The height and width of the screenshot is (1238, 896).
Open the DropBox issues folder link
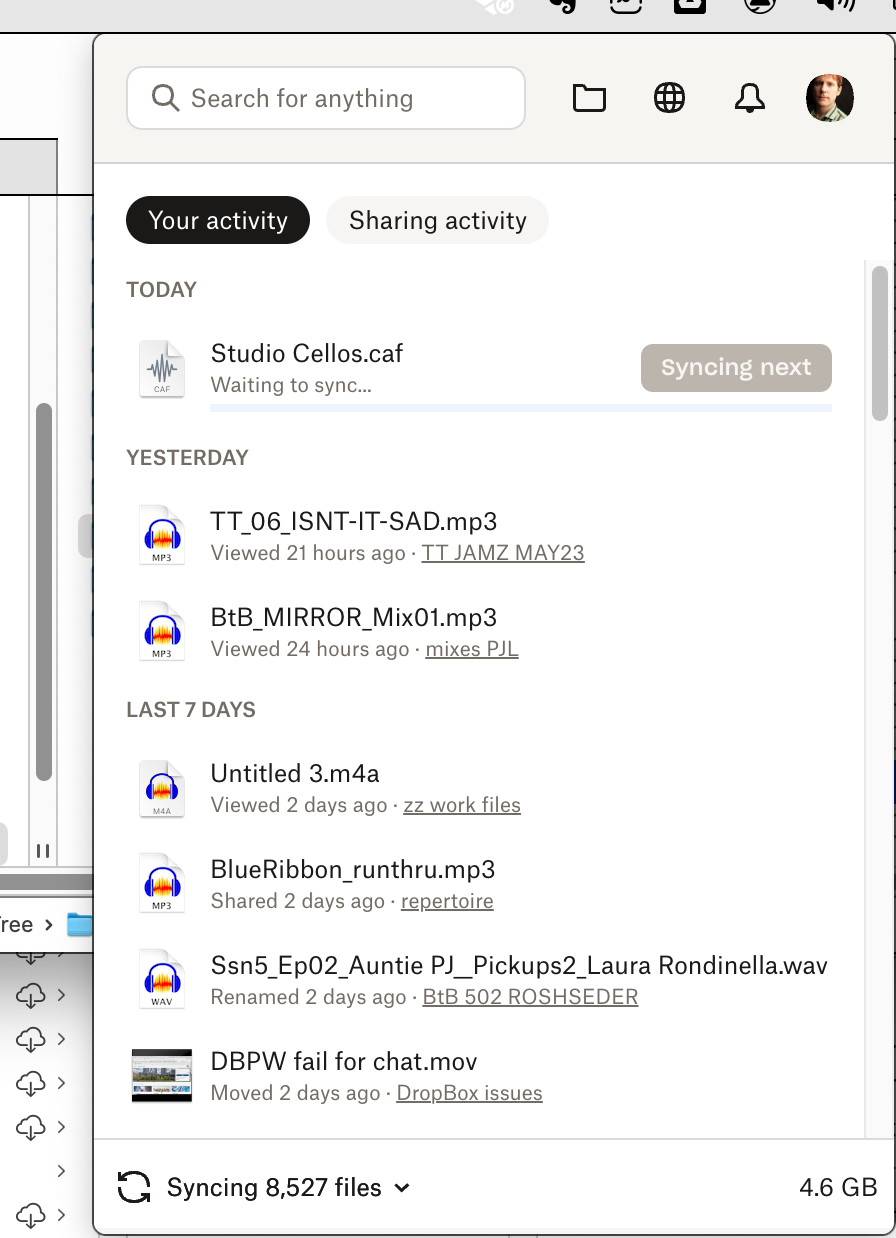pos(469,1092)
